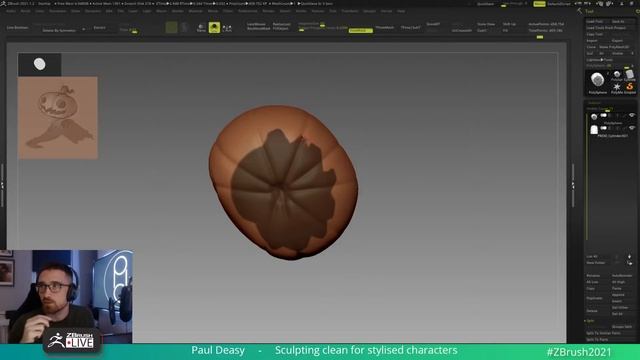Screen dimensions: 640x360
Task: Select the white cylinder subtool thumbnail
Action: click(x=594, y=130)
